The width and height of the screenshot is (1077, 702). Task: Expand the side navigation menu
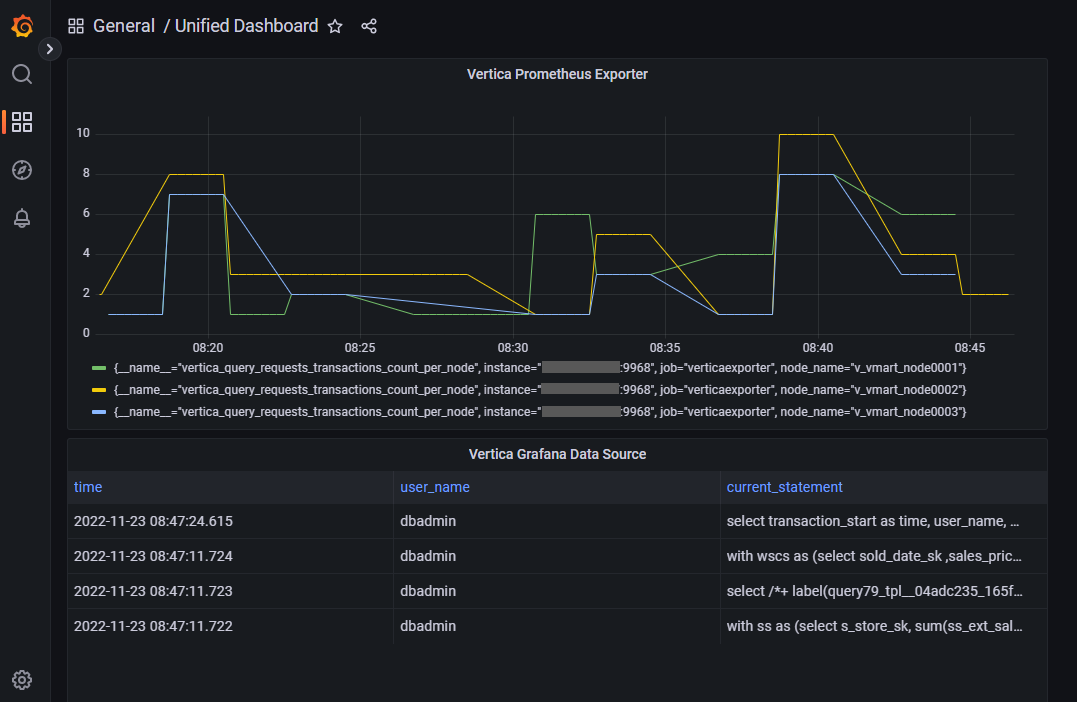(49, 49)
